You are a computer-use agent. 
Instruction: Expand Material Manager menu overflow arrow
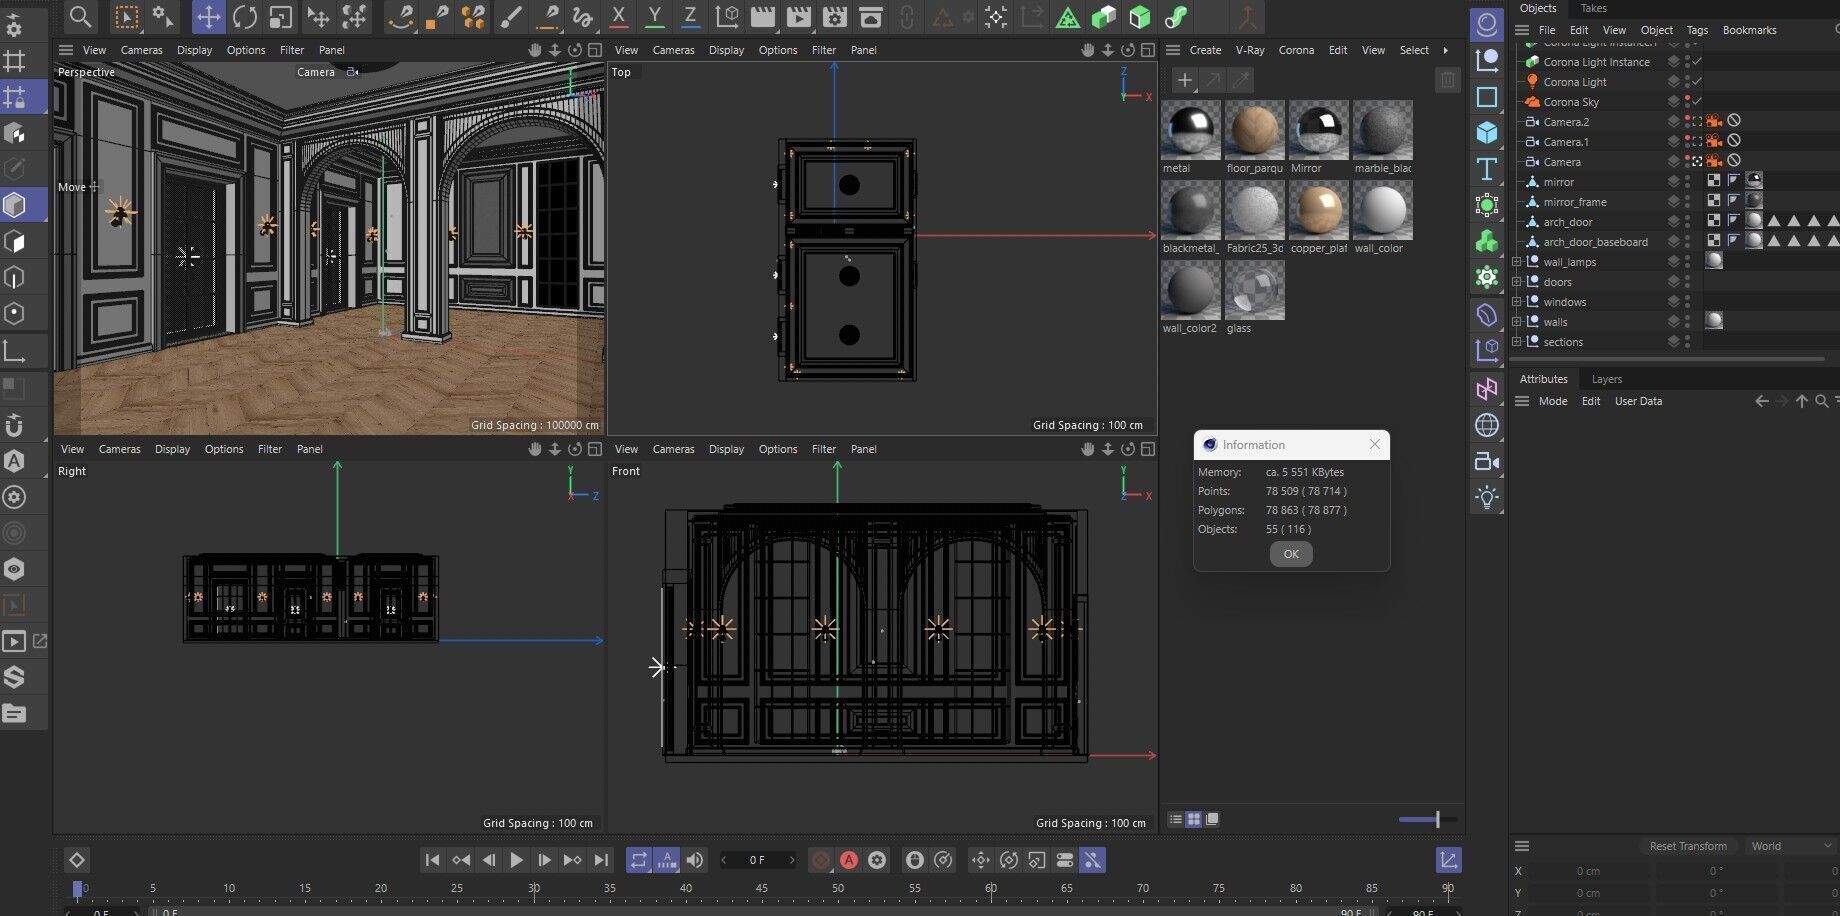coord(1445,50)
